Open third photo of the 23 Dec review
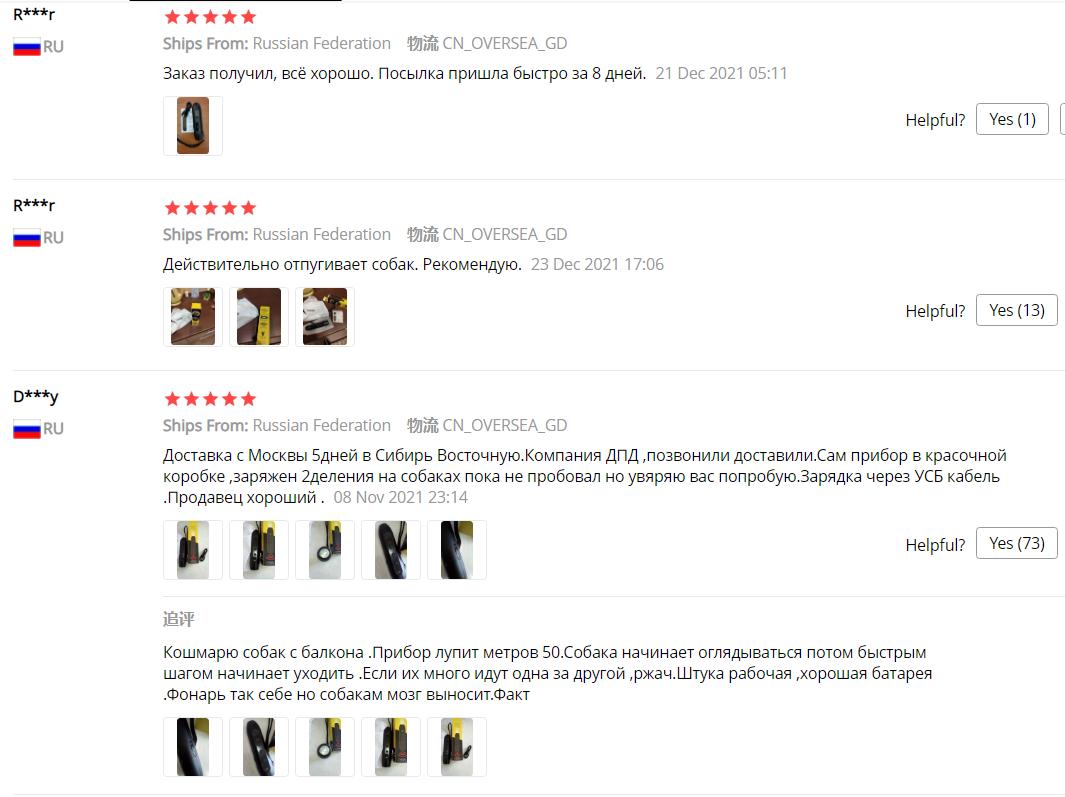Screen dimensions: 1065x797 coord(325,317)
